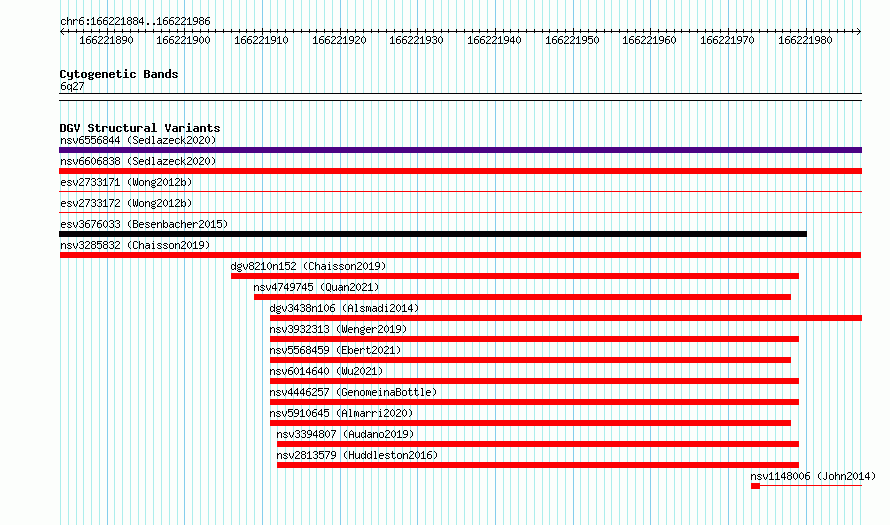Image resolution: width=890 pixels, height=525 pixels.
Task: Click the red nsv3285832 variant bar
Action: point(460,255)
